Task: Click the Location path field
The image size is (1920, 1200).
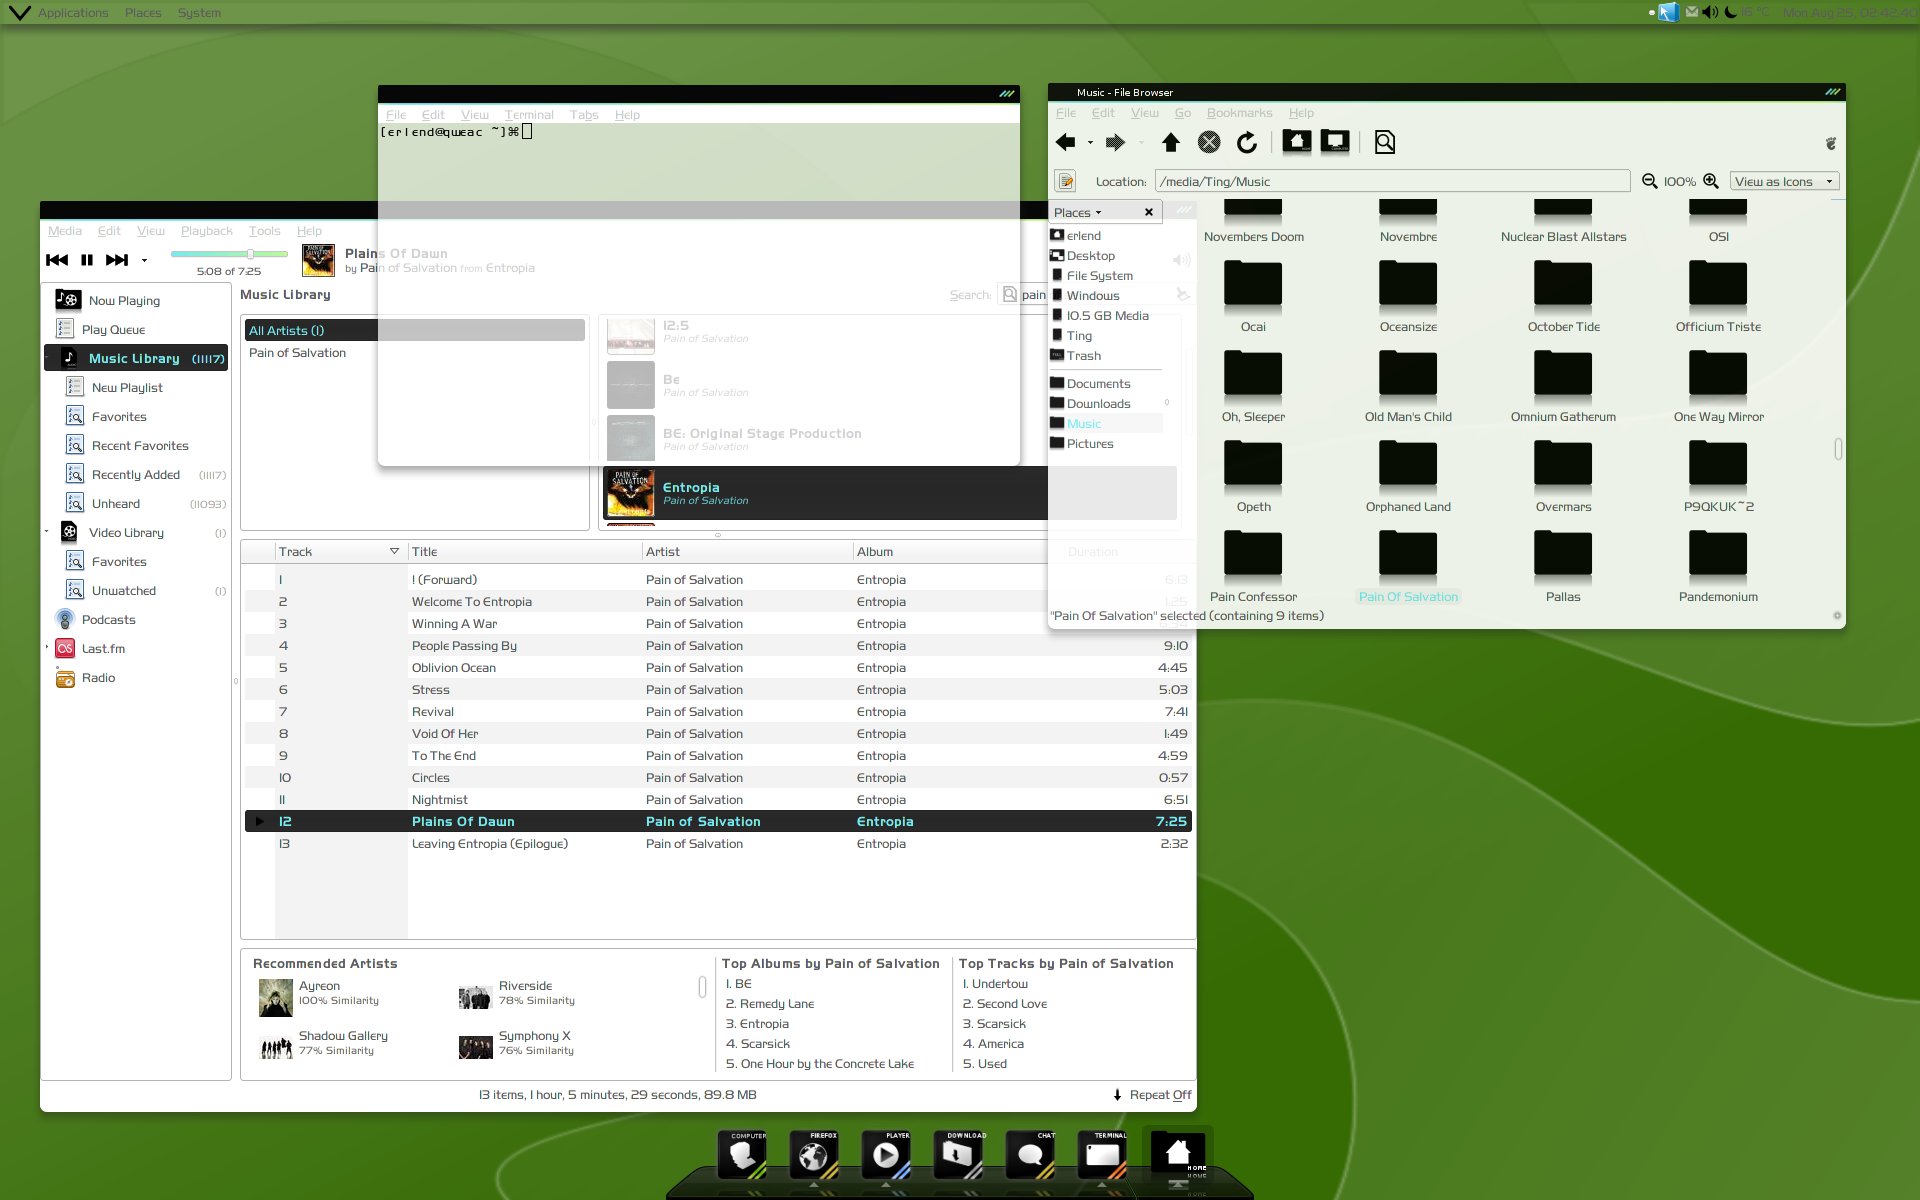Action: 1392,181
